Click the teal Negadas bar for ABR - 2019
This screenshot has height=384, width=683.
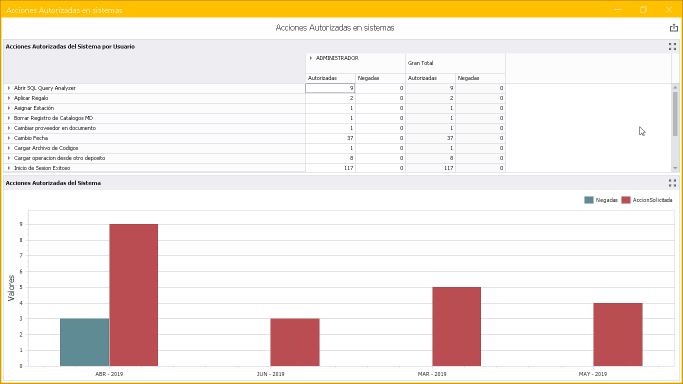pyautogui.click(x=85, y=342)
